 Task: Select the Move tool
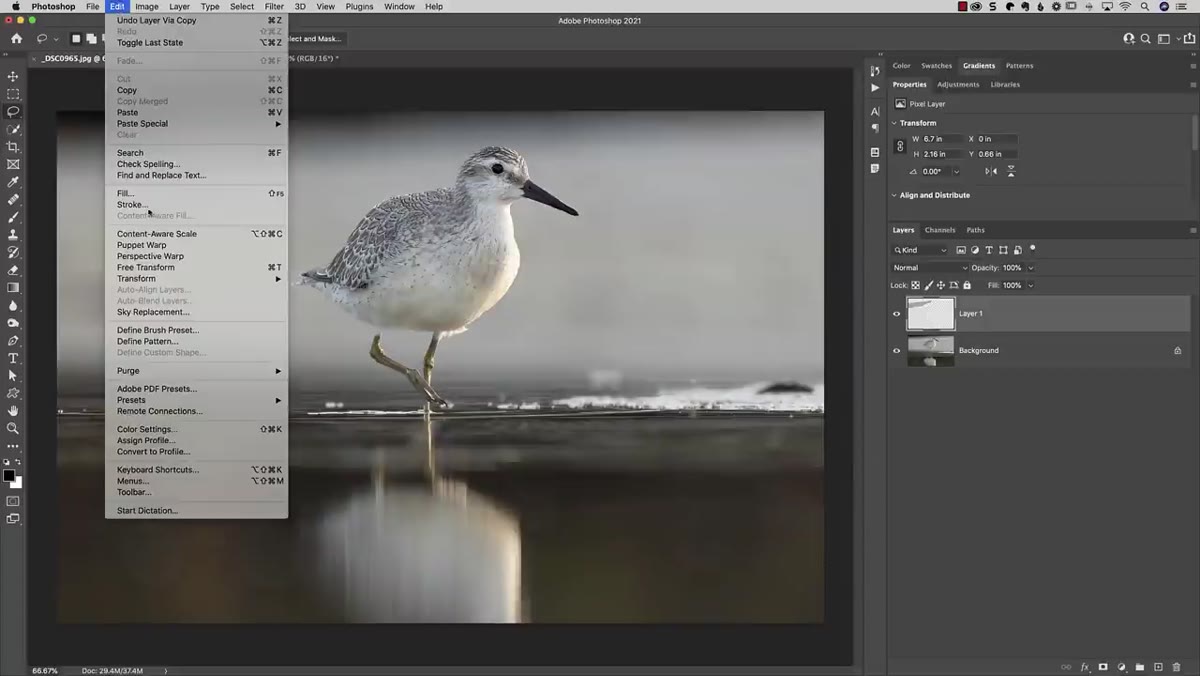[x=13, y=76]
